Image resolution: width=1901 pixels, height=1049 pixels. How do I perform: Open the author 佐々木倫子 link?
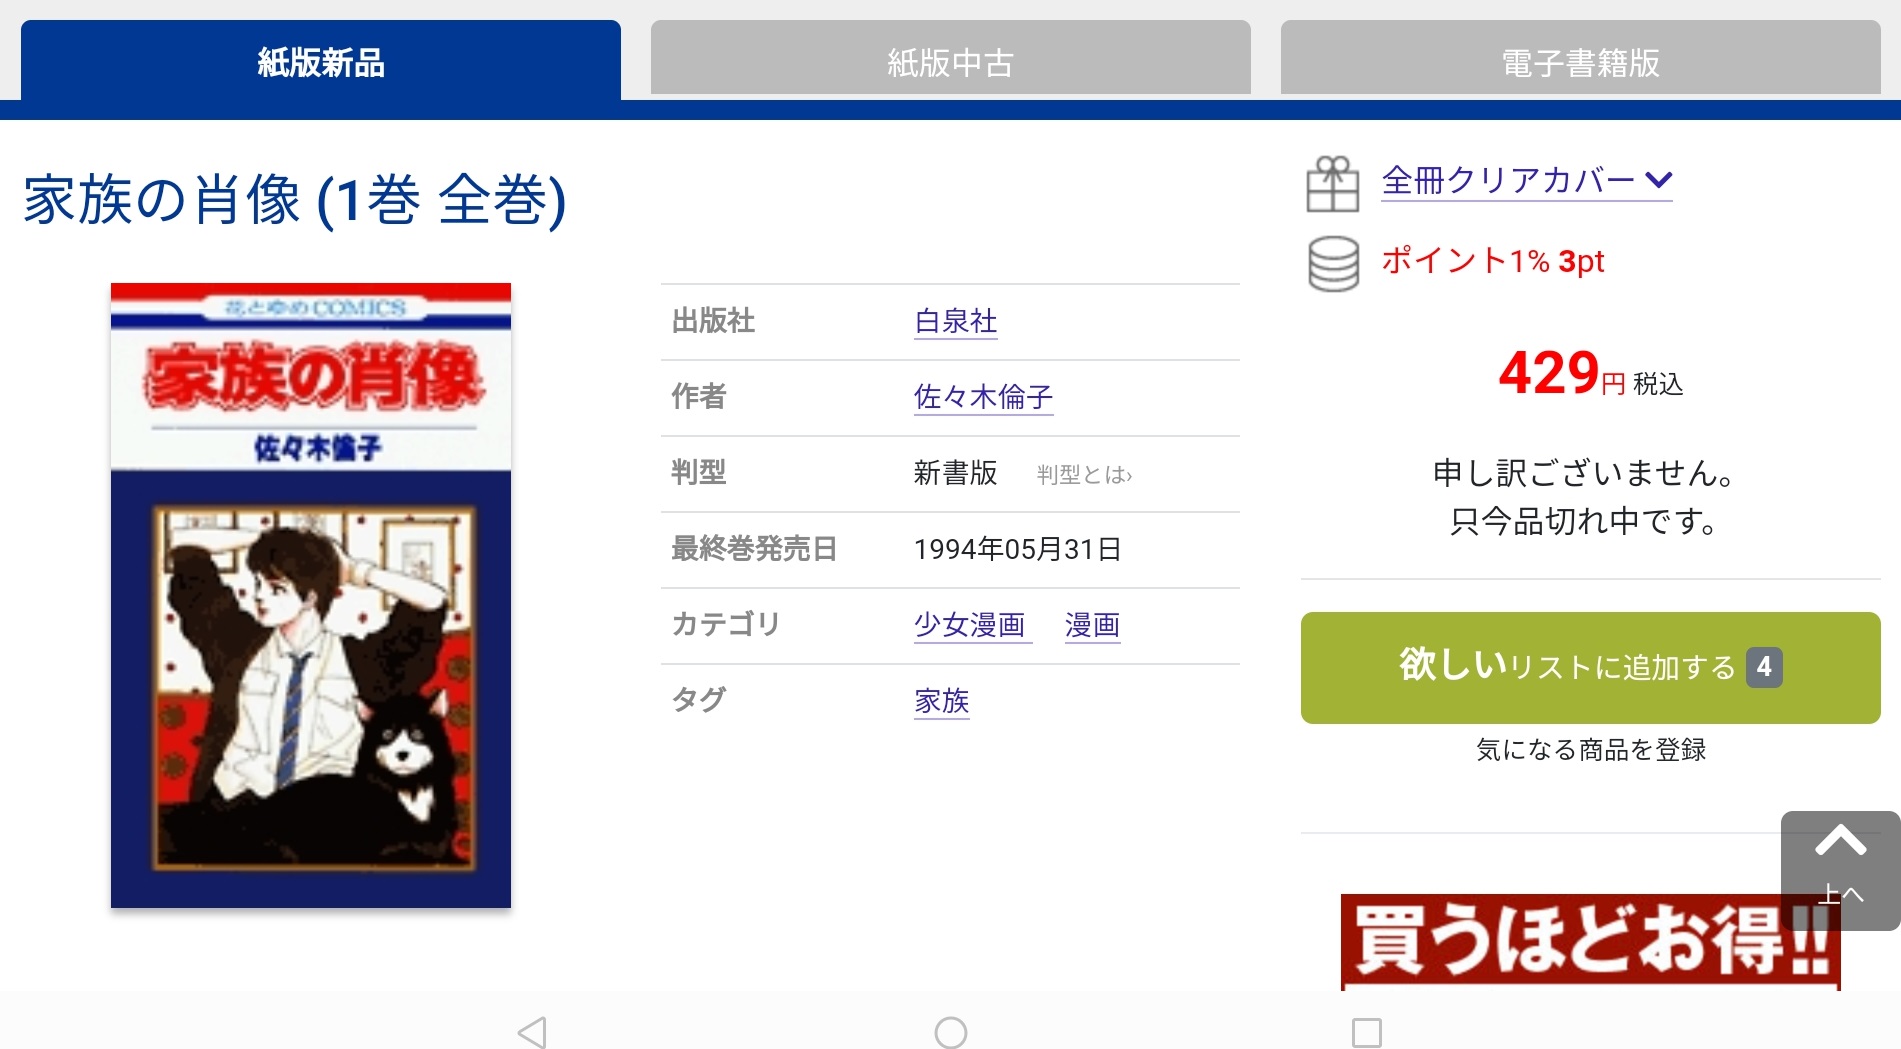(x=983, y=397)
